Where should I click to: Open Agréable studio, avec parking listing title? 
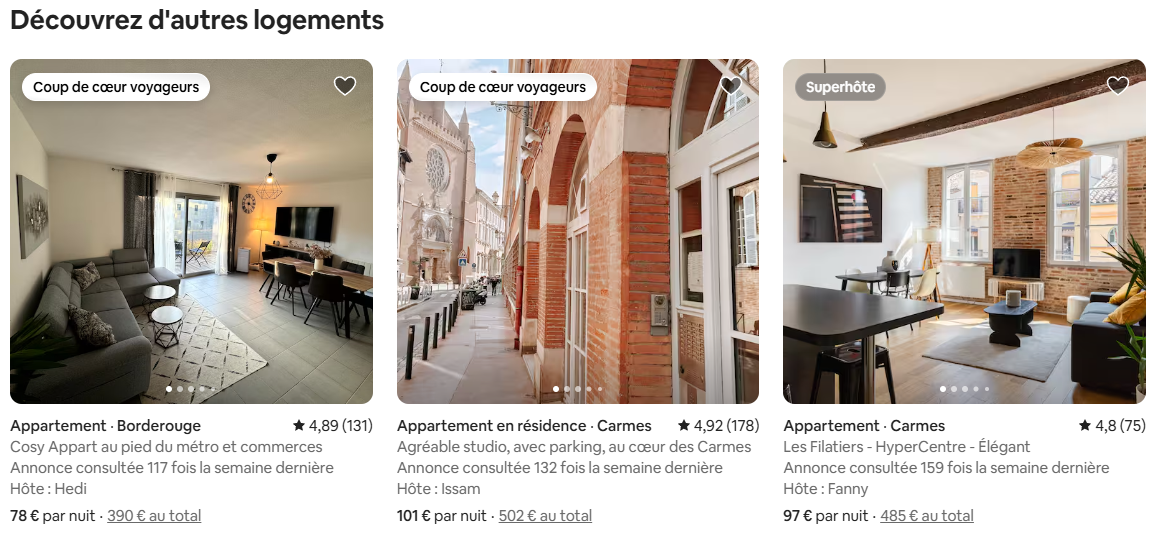click(574, 447)
